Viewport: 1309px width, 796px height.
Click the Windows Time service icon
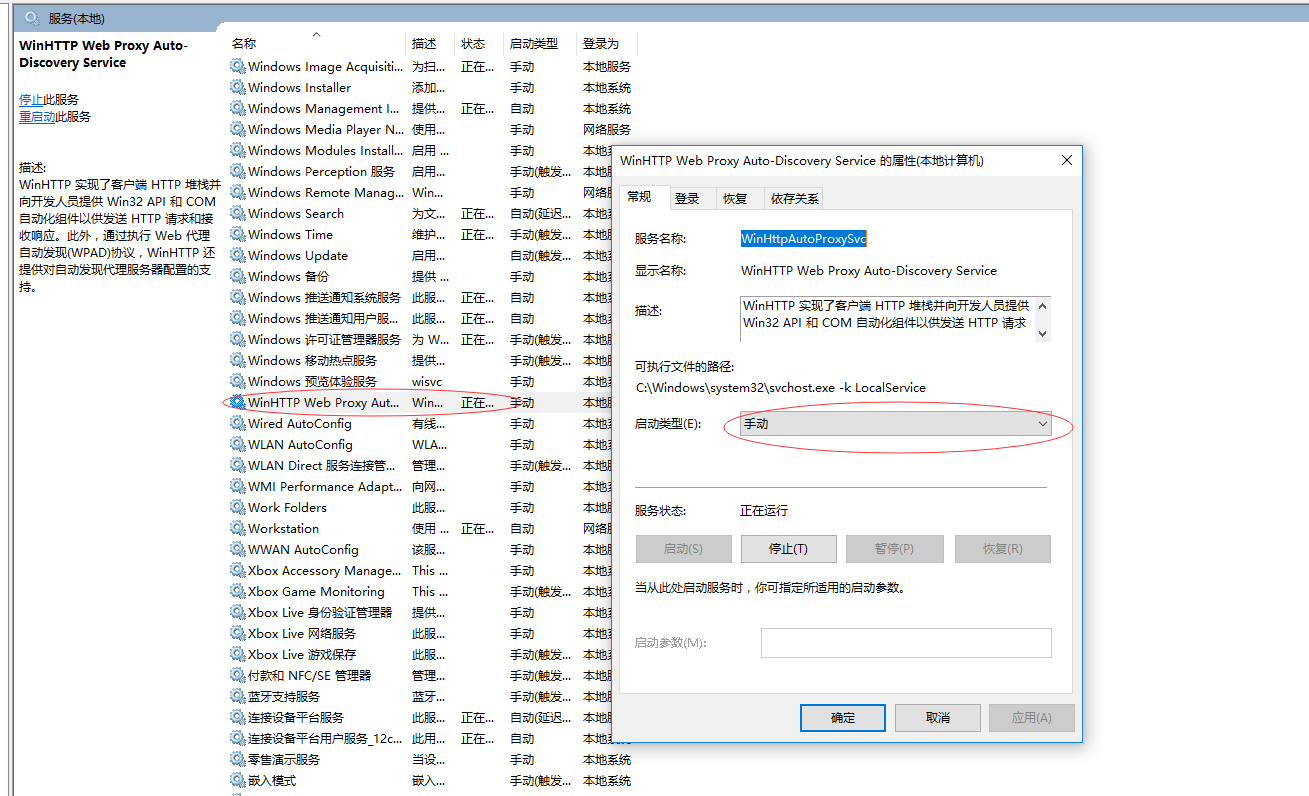click(x=237, y=234)
